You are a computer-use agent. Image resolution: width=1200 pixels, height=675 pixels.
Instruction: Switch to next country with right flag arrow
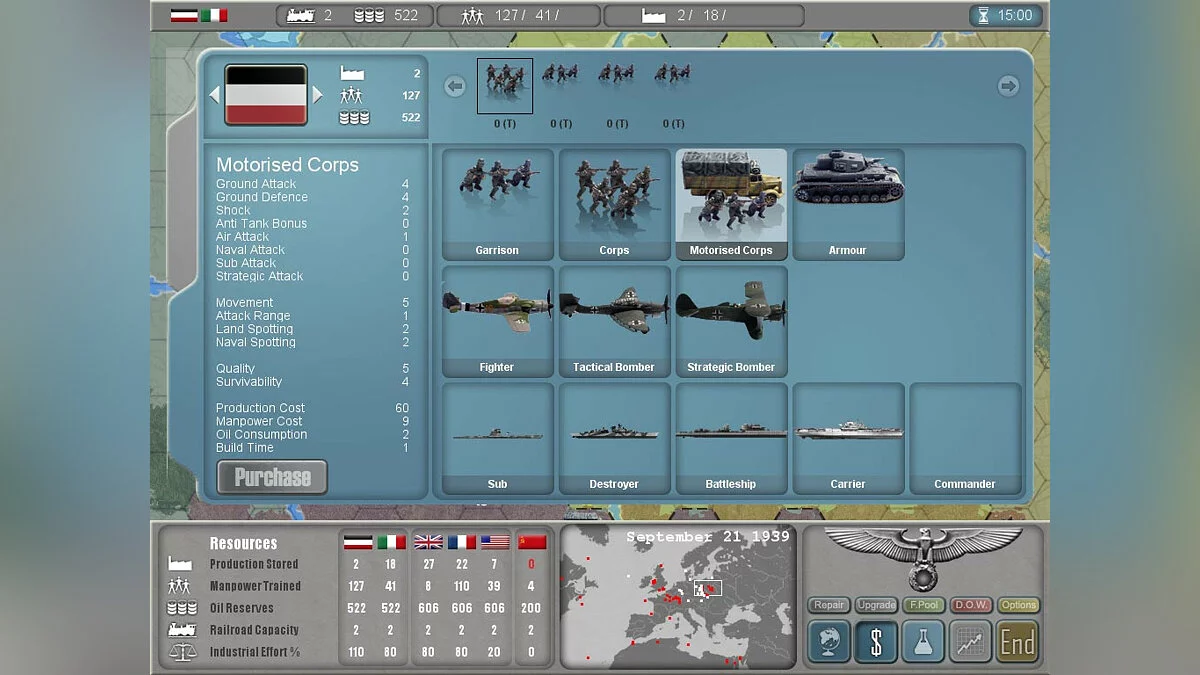[x=318, y=95]
